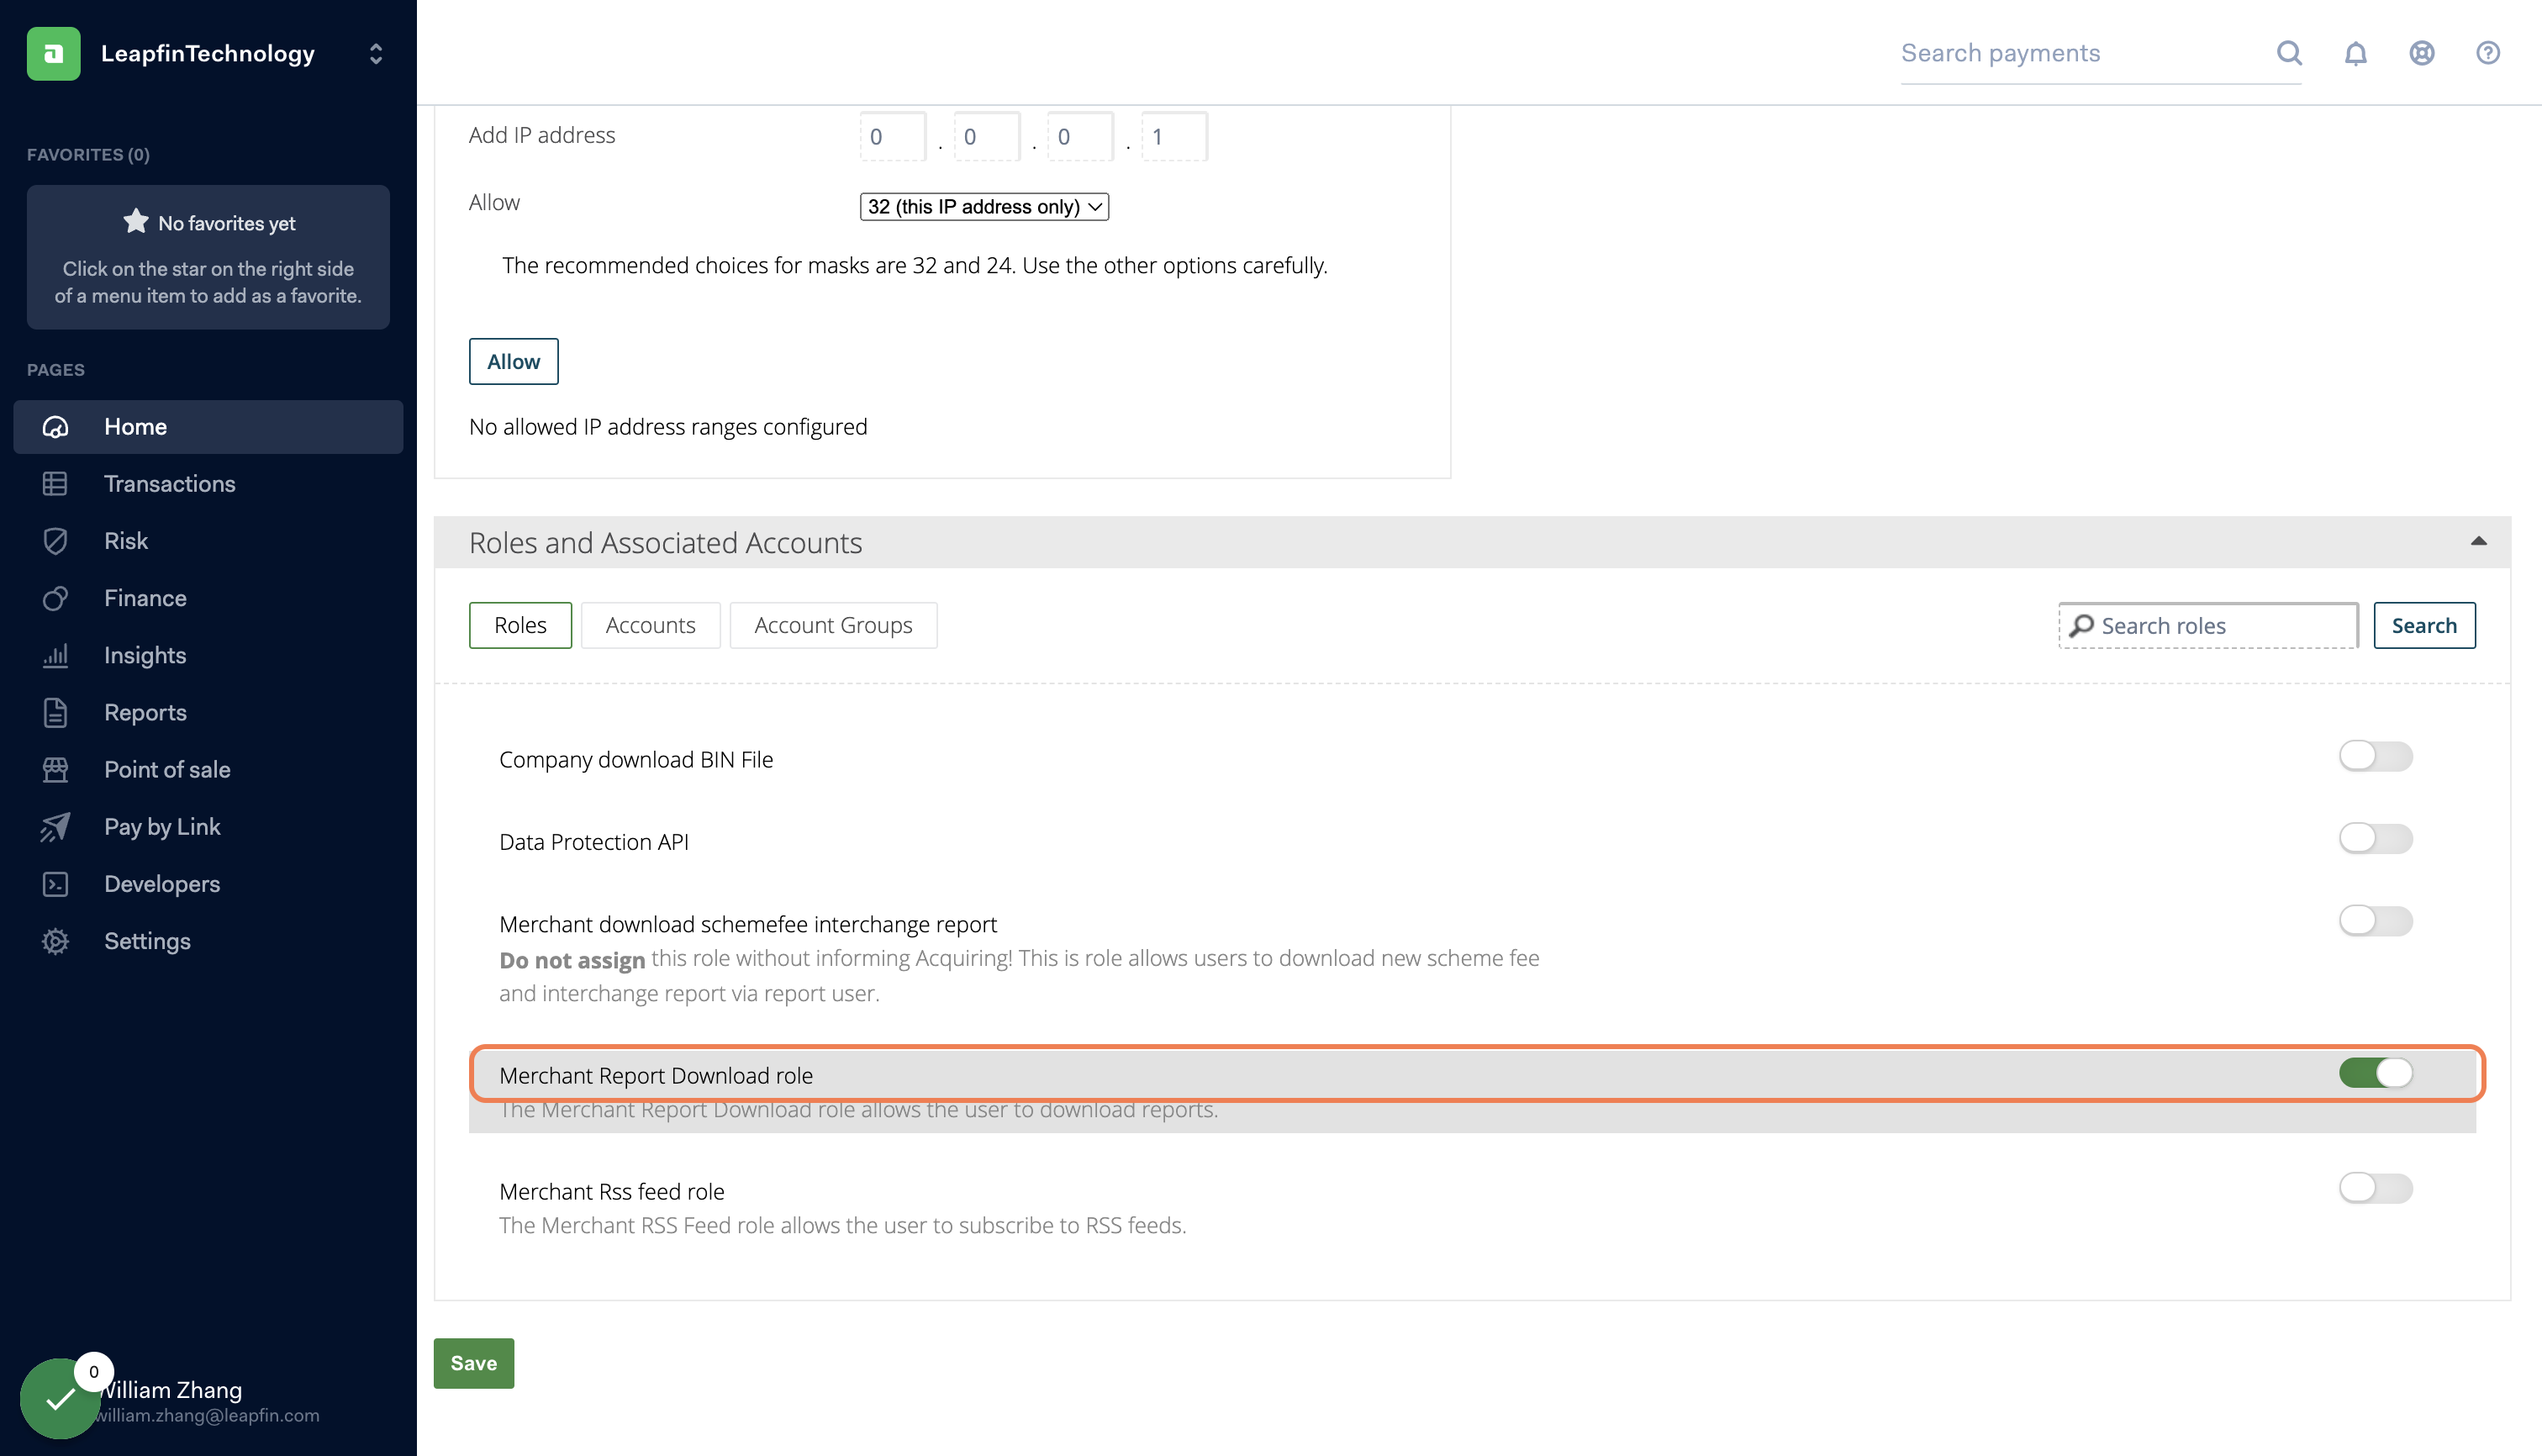Open Pay by Link in sidebar

pyautogui.click(x=162, y=827)
